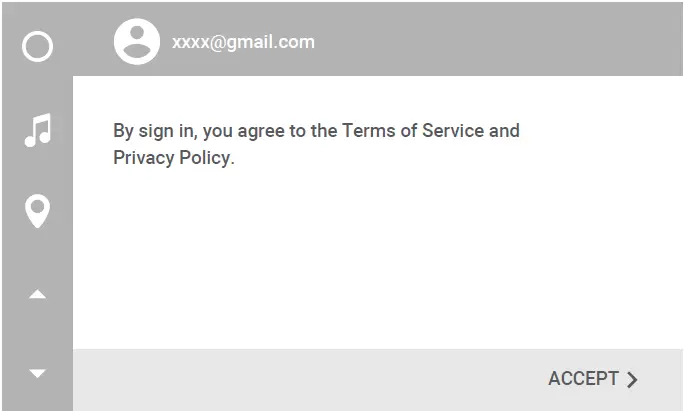Click empty sidebar space below pin icon
Screen dimensions: 688x411
coord(37,253)
